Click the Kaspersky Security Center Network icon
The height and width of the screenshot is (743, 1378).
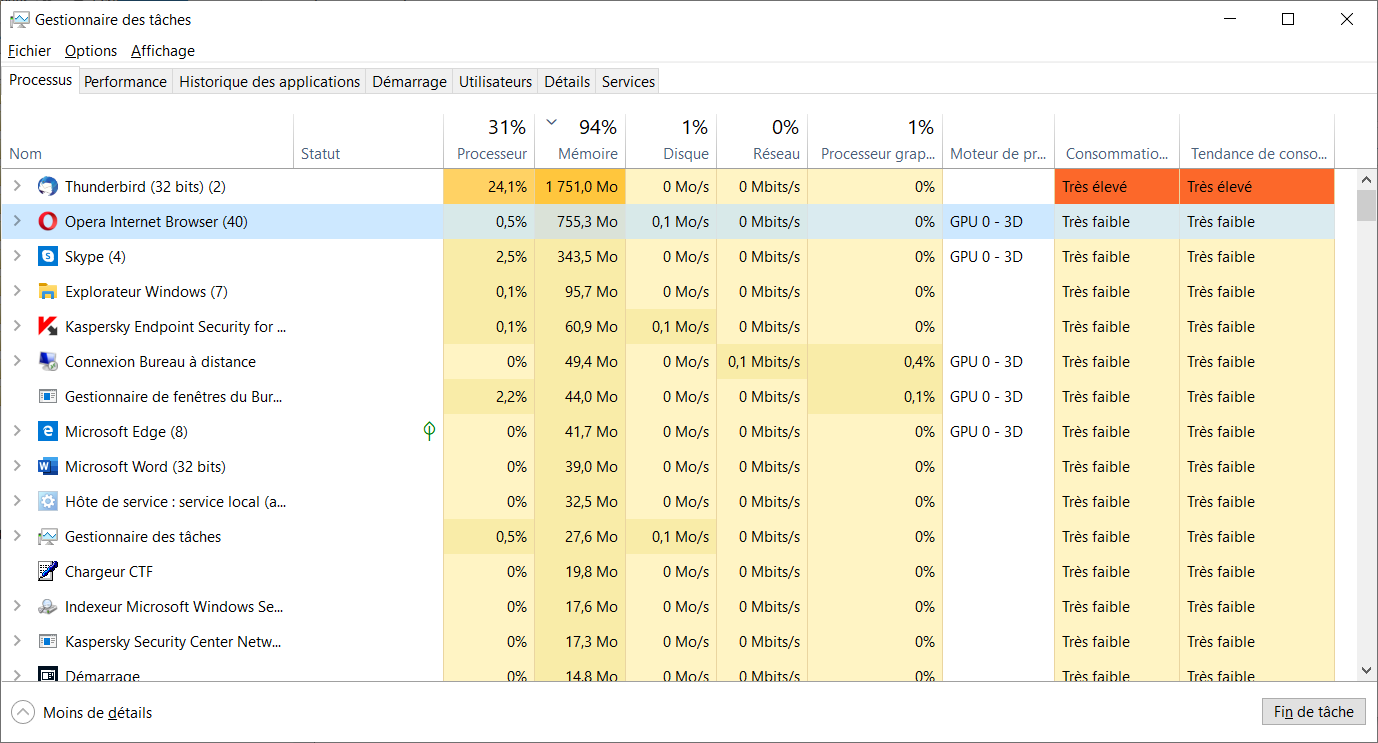click(x=47, y=642)
